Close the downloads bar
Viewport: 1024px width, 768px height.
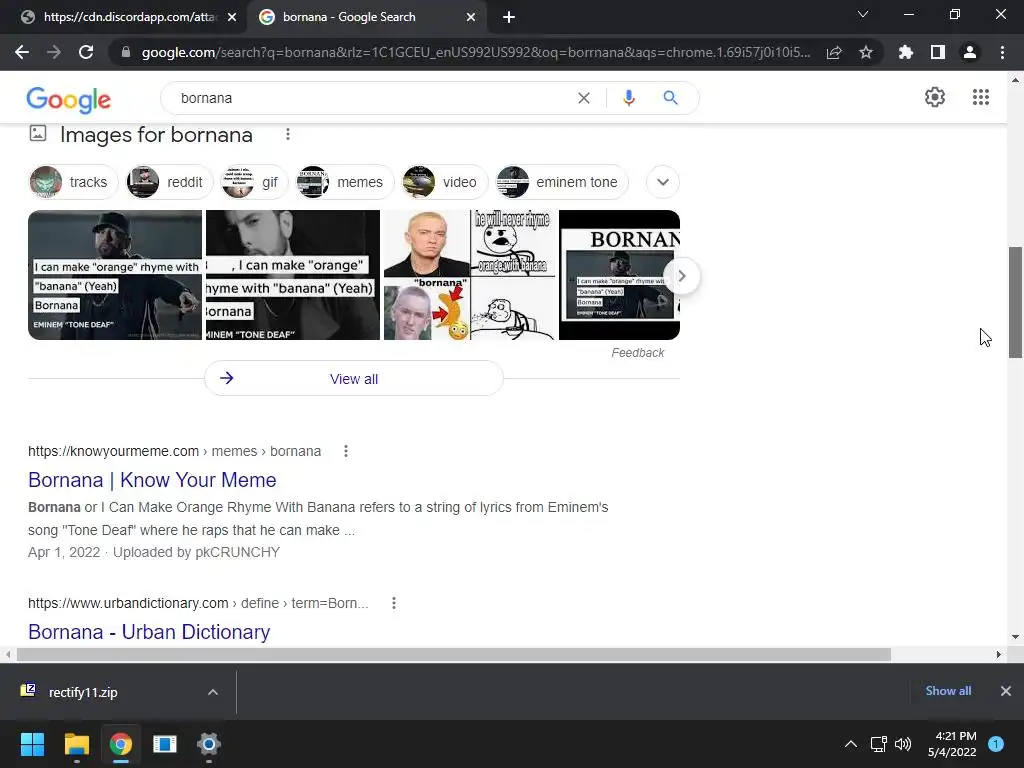[1005, 691]
